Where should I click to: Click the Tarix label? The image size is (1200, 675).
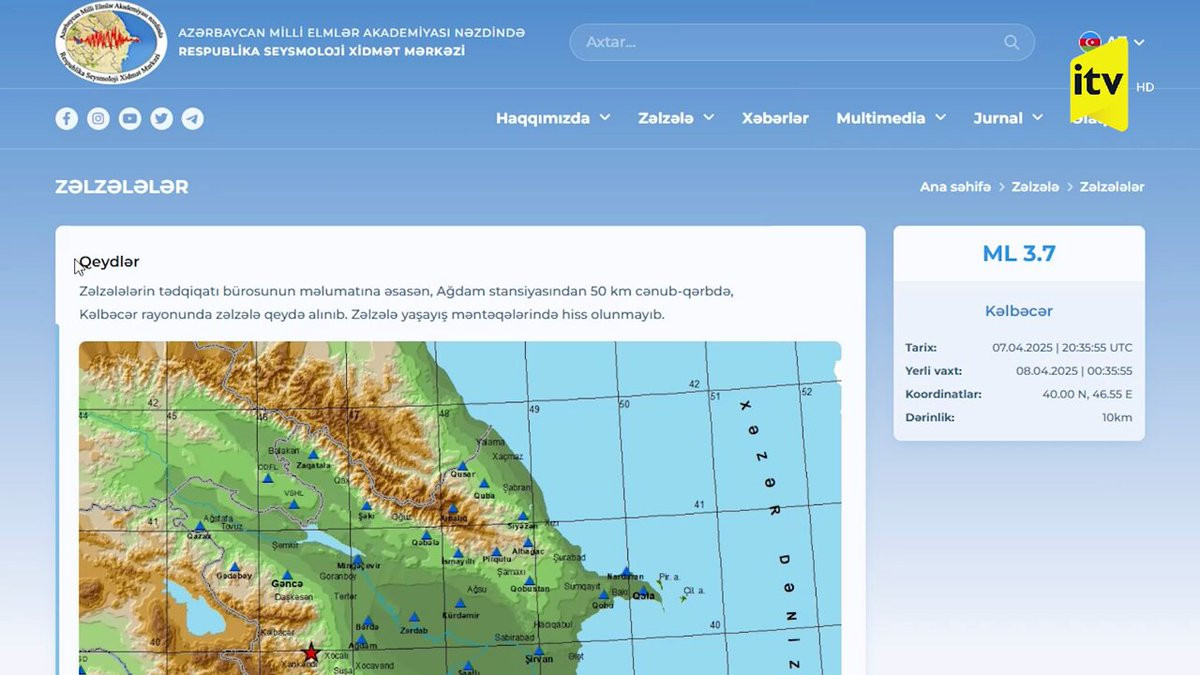(x=921, y=348)
